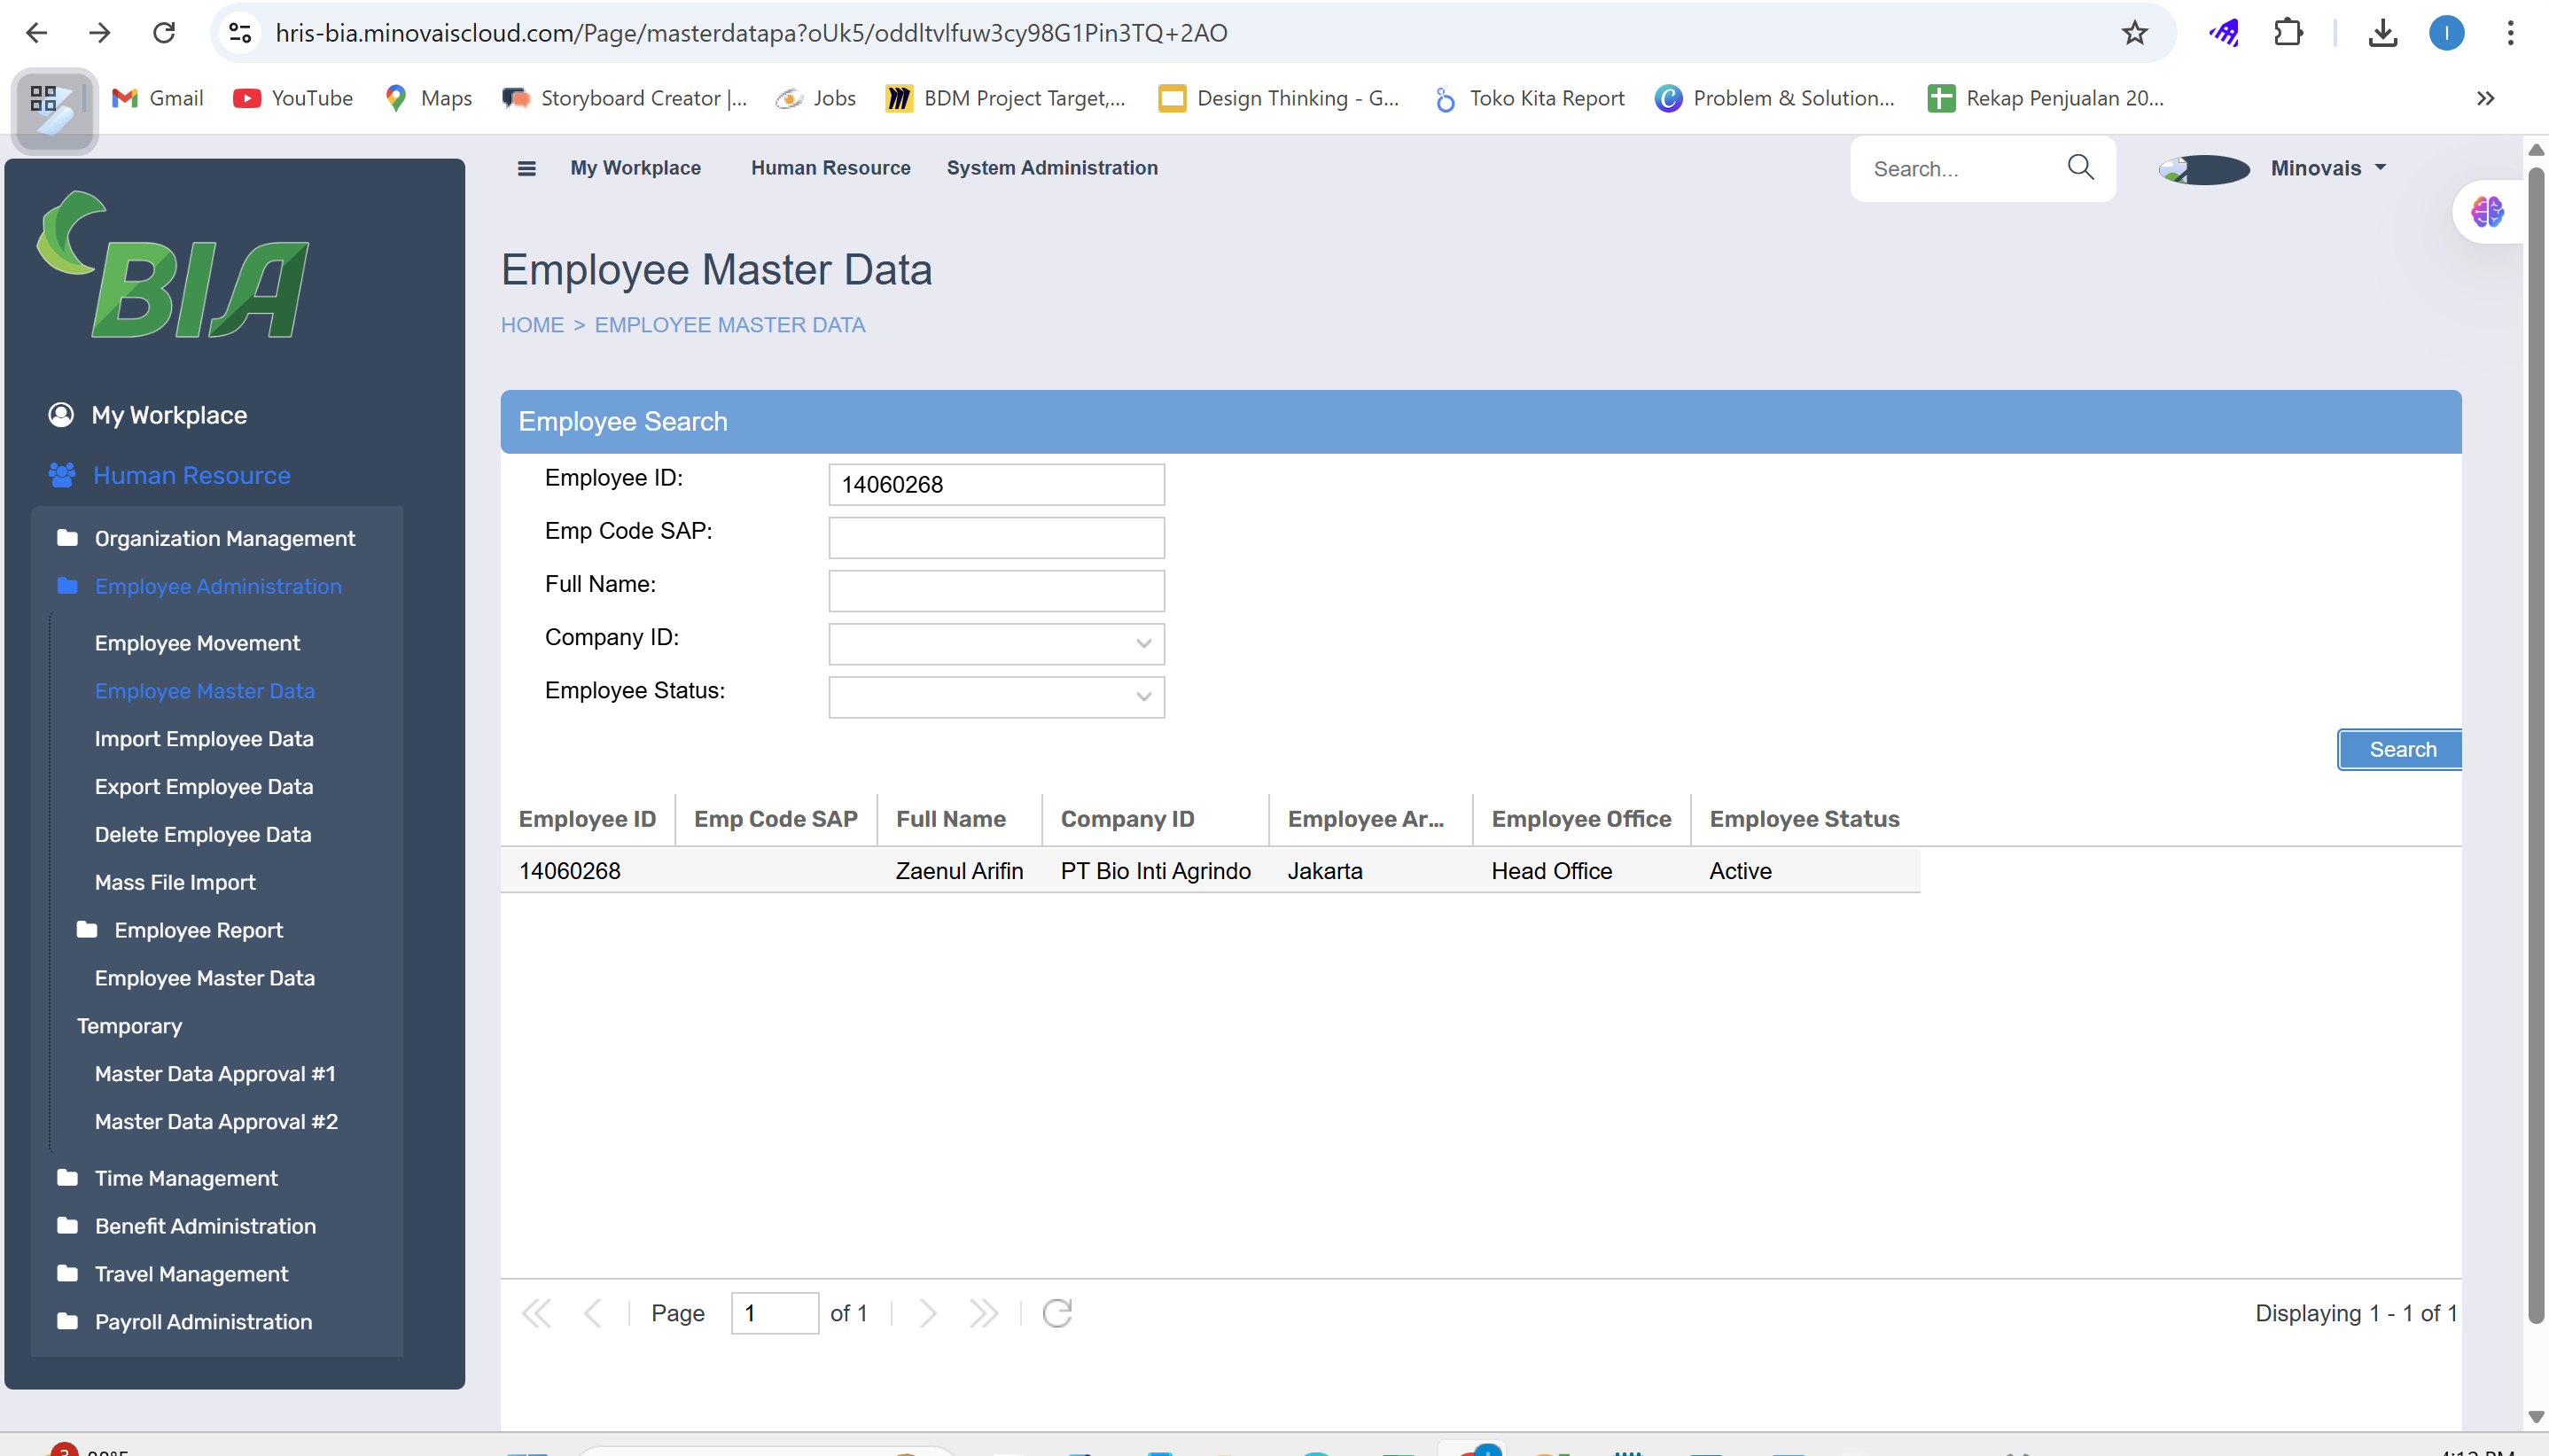Open the Rekap Penjualan bookmark
Viewport: 2549px width, 1456px height.
(x=2046, y=98)
